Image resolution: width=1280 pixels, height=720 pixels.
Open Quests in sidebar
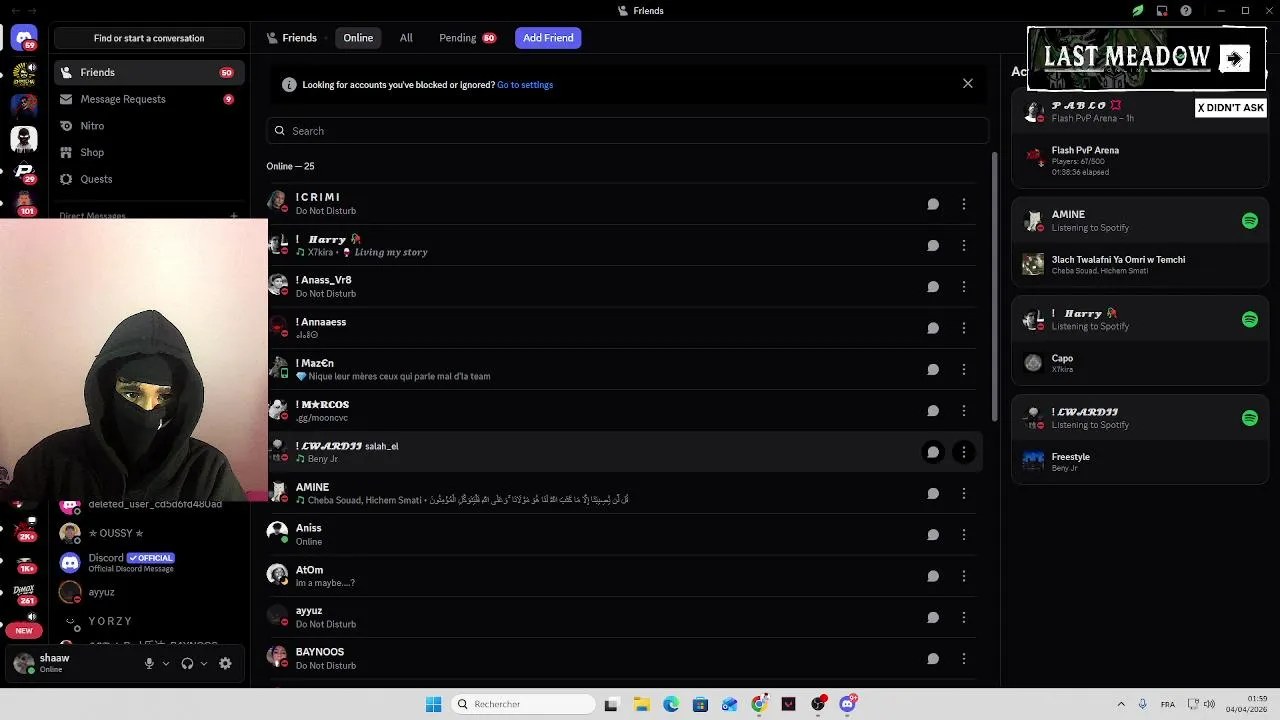pyautogui.click(x=149, y=179)
